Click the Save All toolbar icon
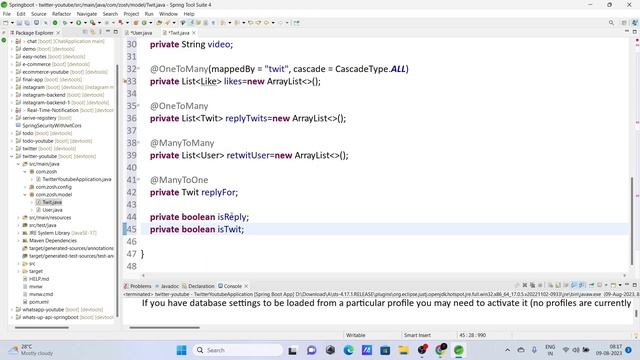The height and width of the screenshot is (360, 640). 27,23
